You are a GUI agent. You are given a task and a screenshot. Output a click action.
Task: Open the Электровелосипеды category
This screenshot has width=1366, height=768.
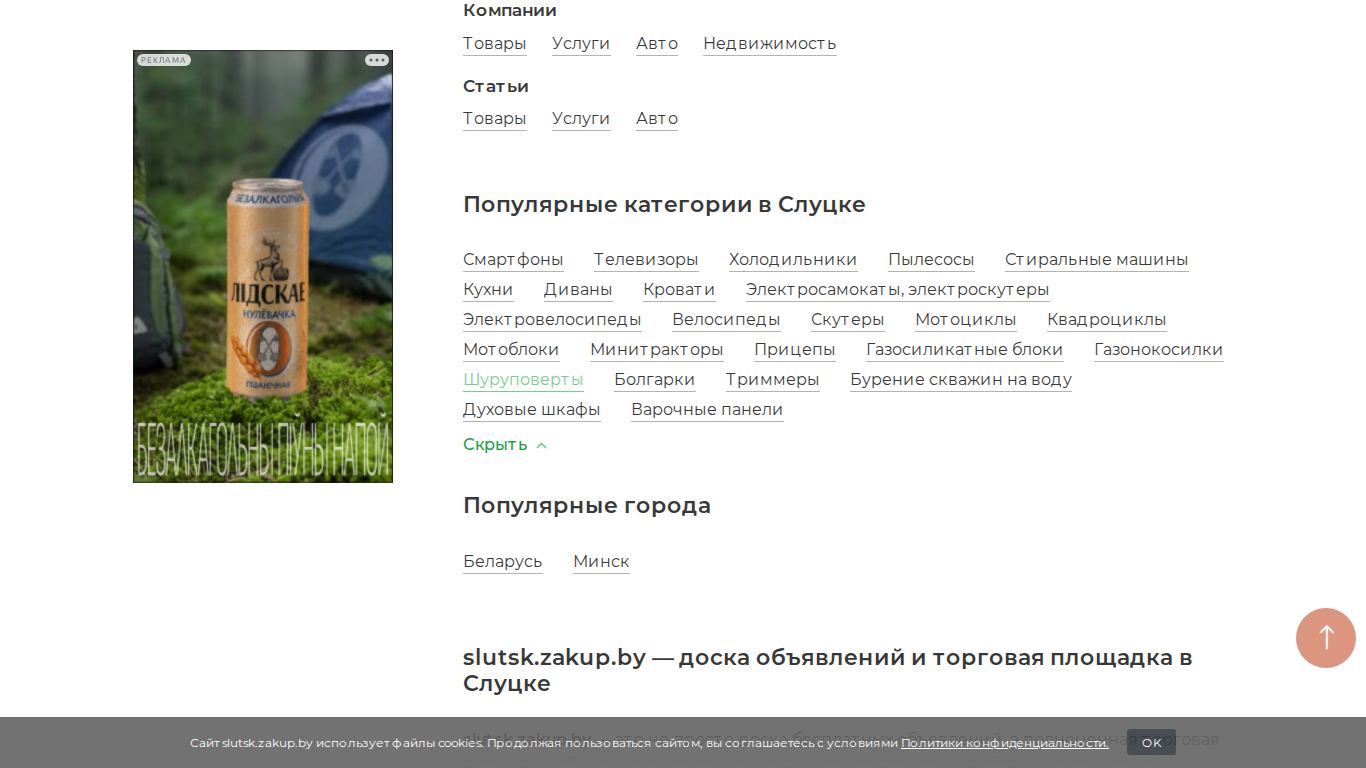coord(552,319)
